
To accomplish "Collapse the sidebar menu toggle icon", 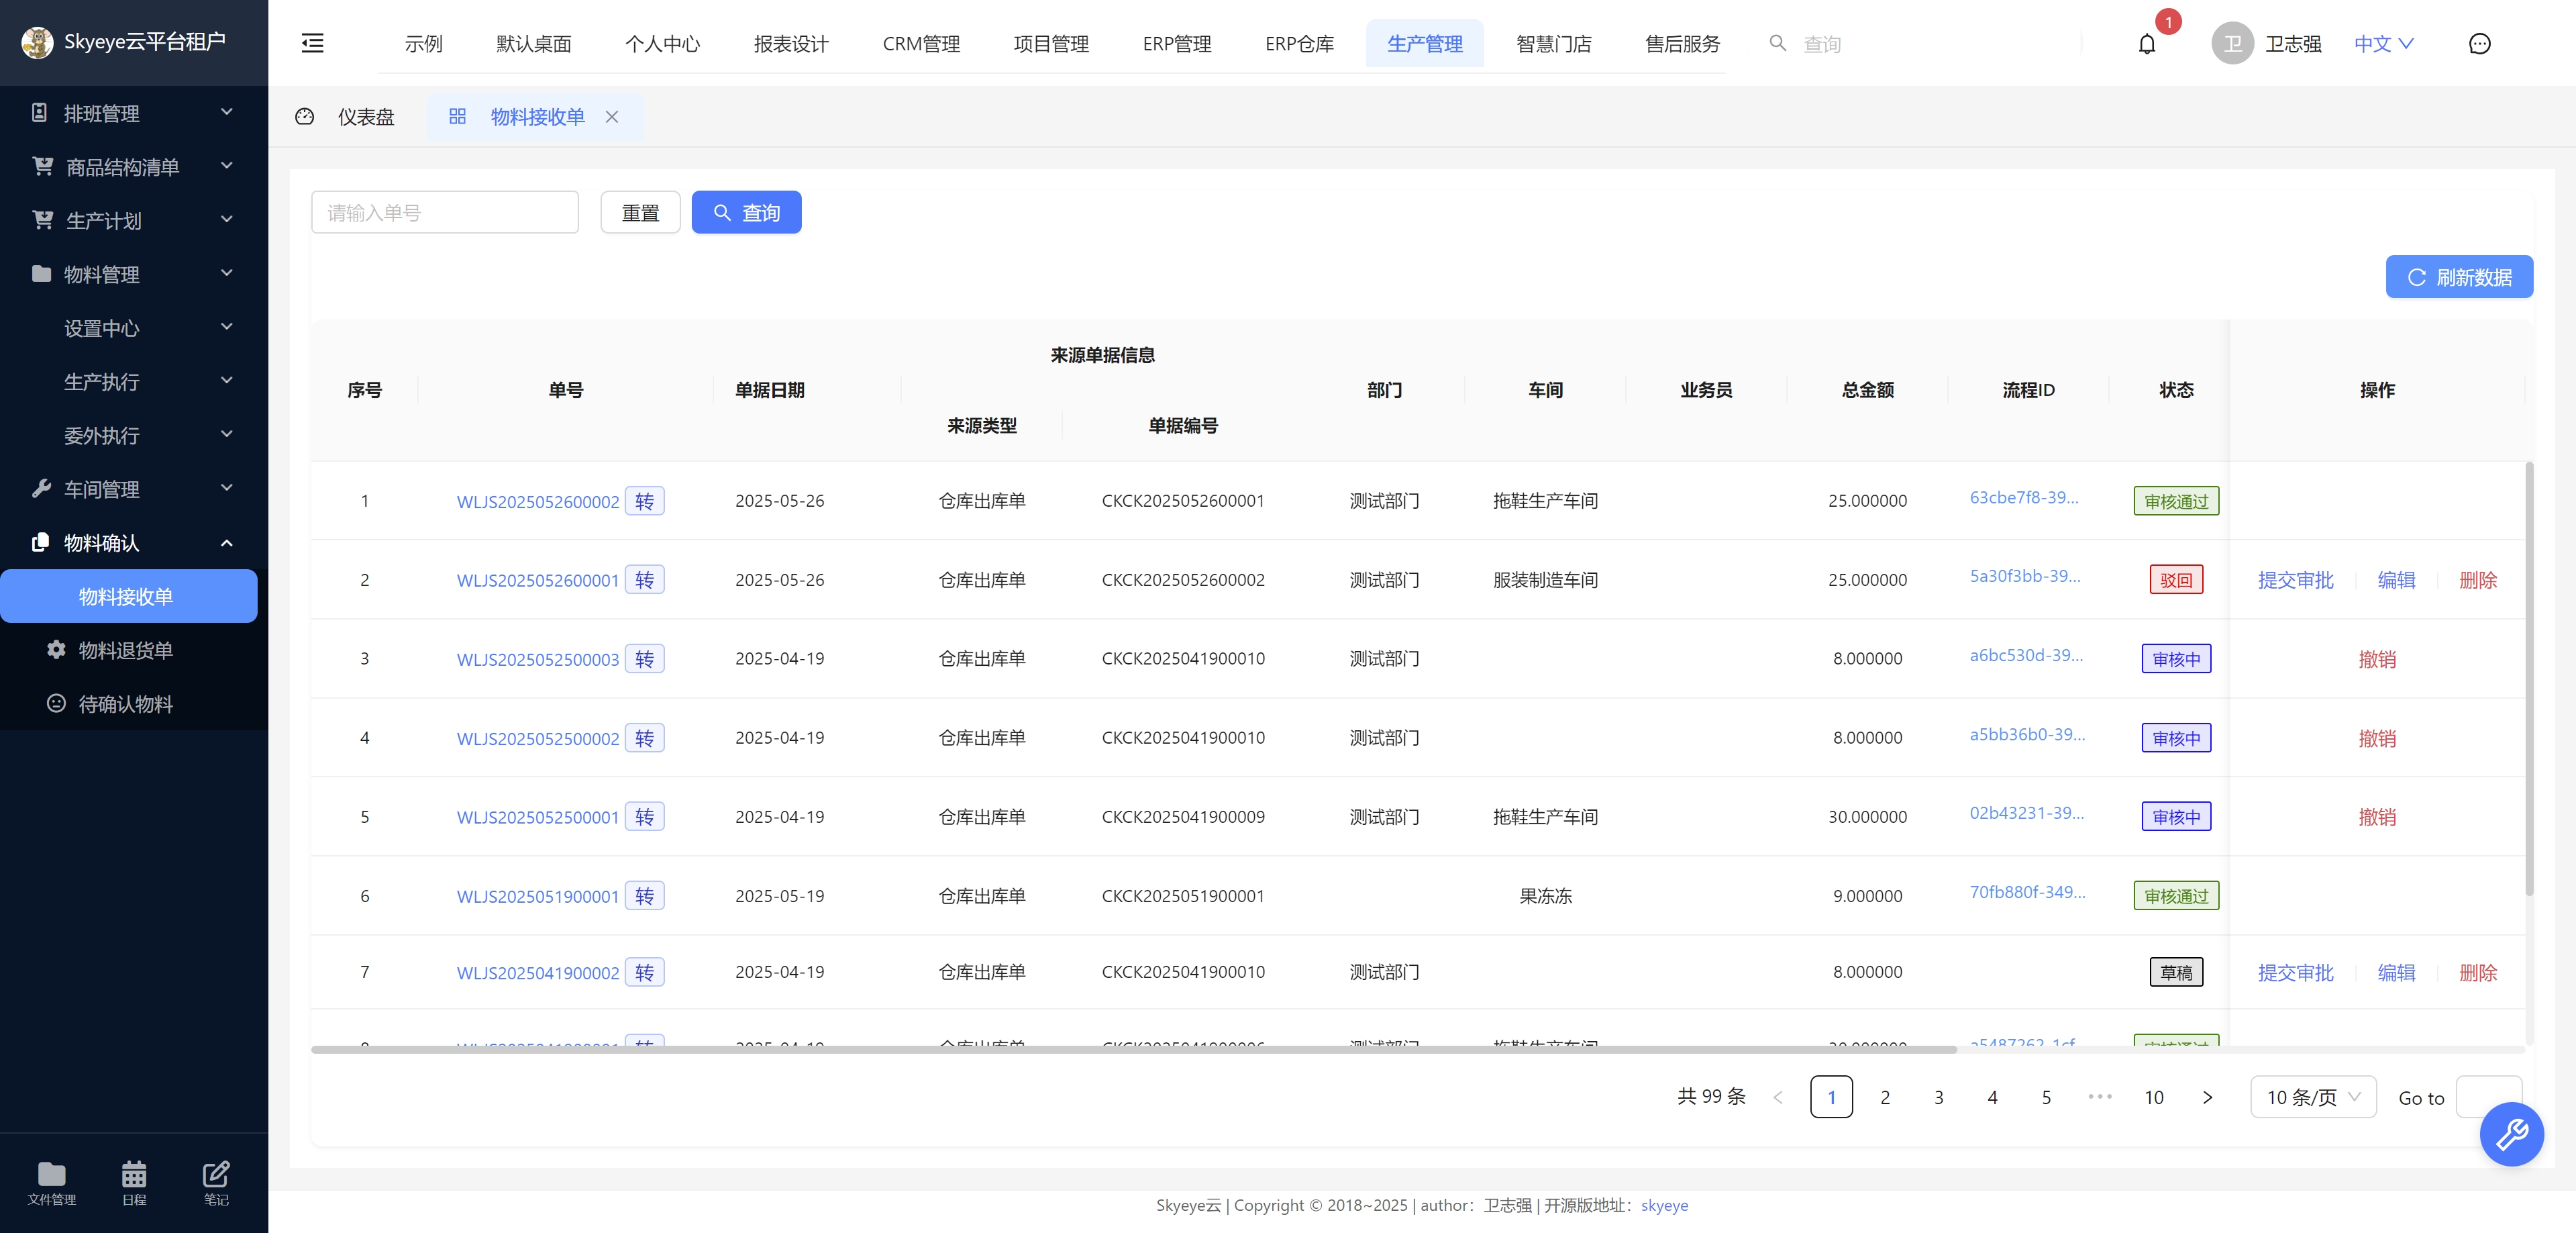I will click(313, 43).
